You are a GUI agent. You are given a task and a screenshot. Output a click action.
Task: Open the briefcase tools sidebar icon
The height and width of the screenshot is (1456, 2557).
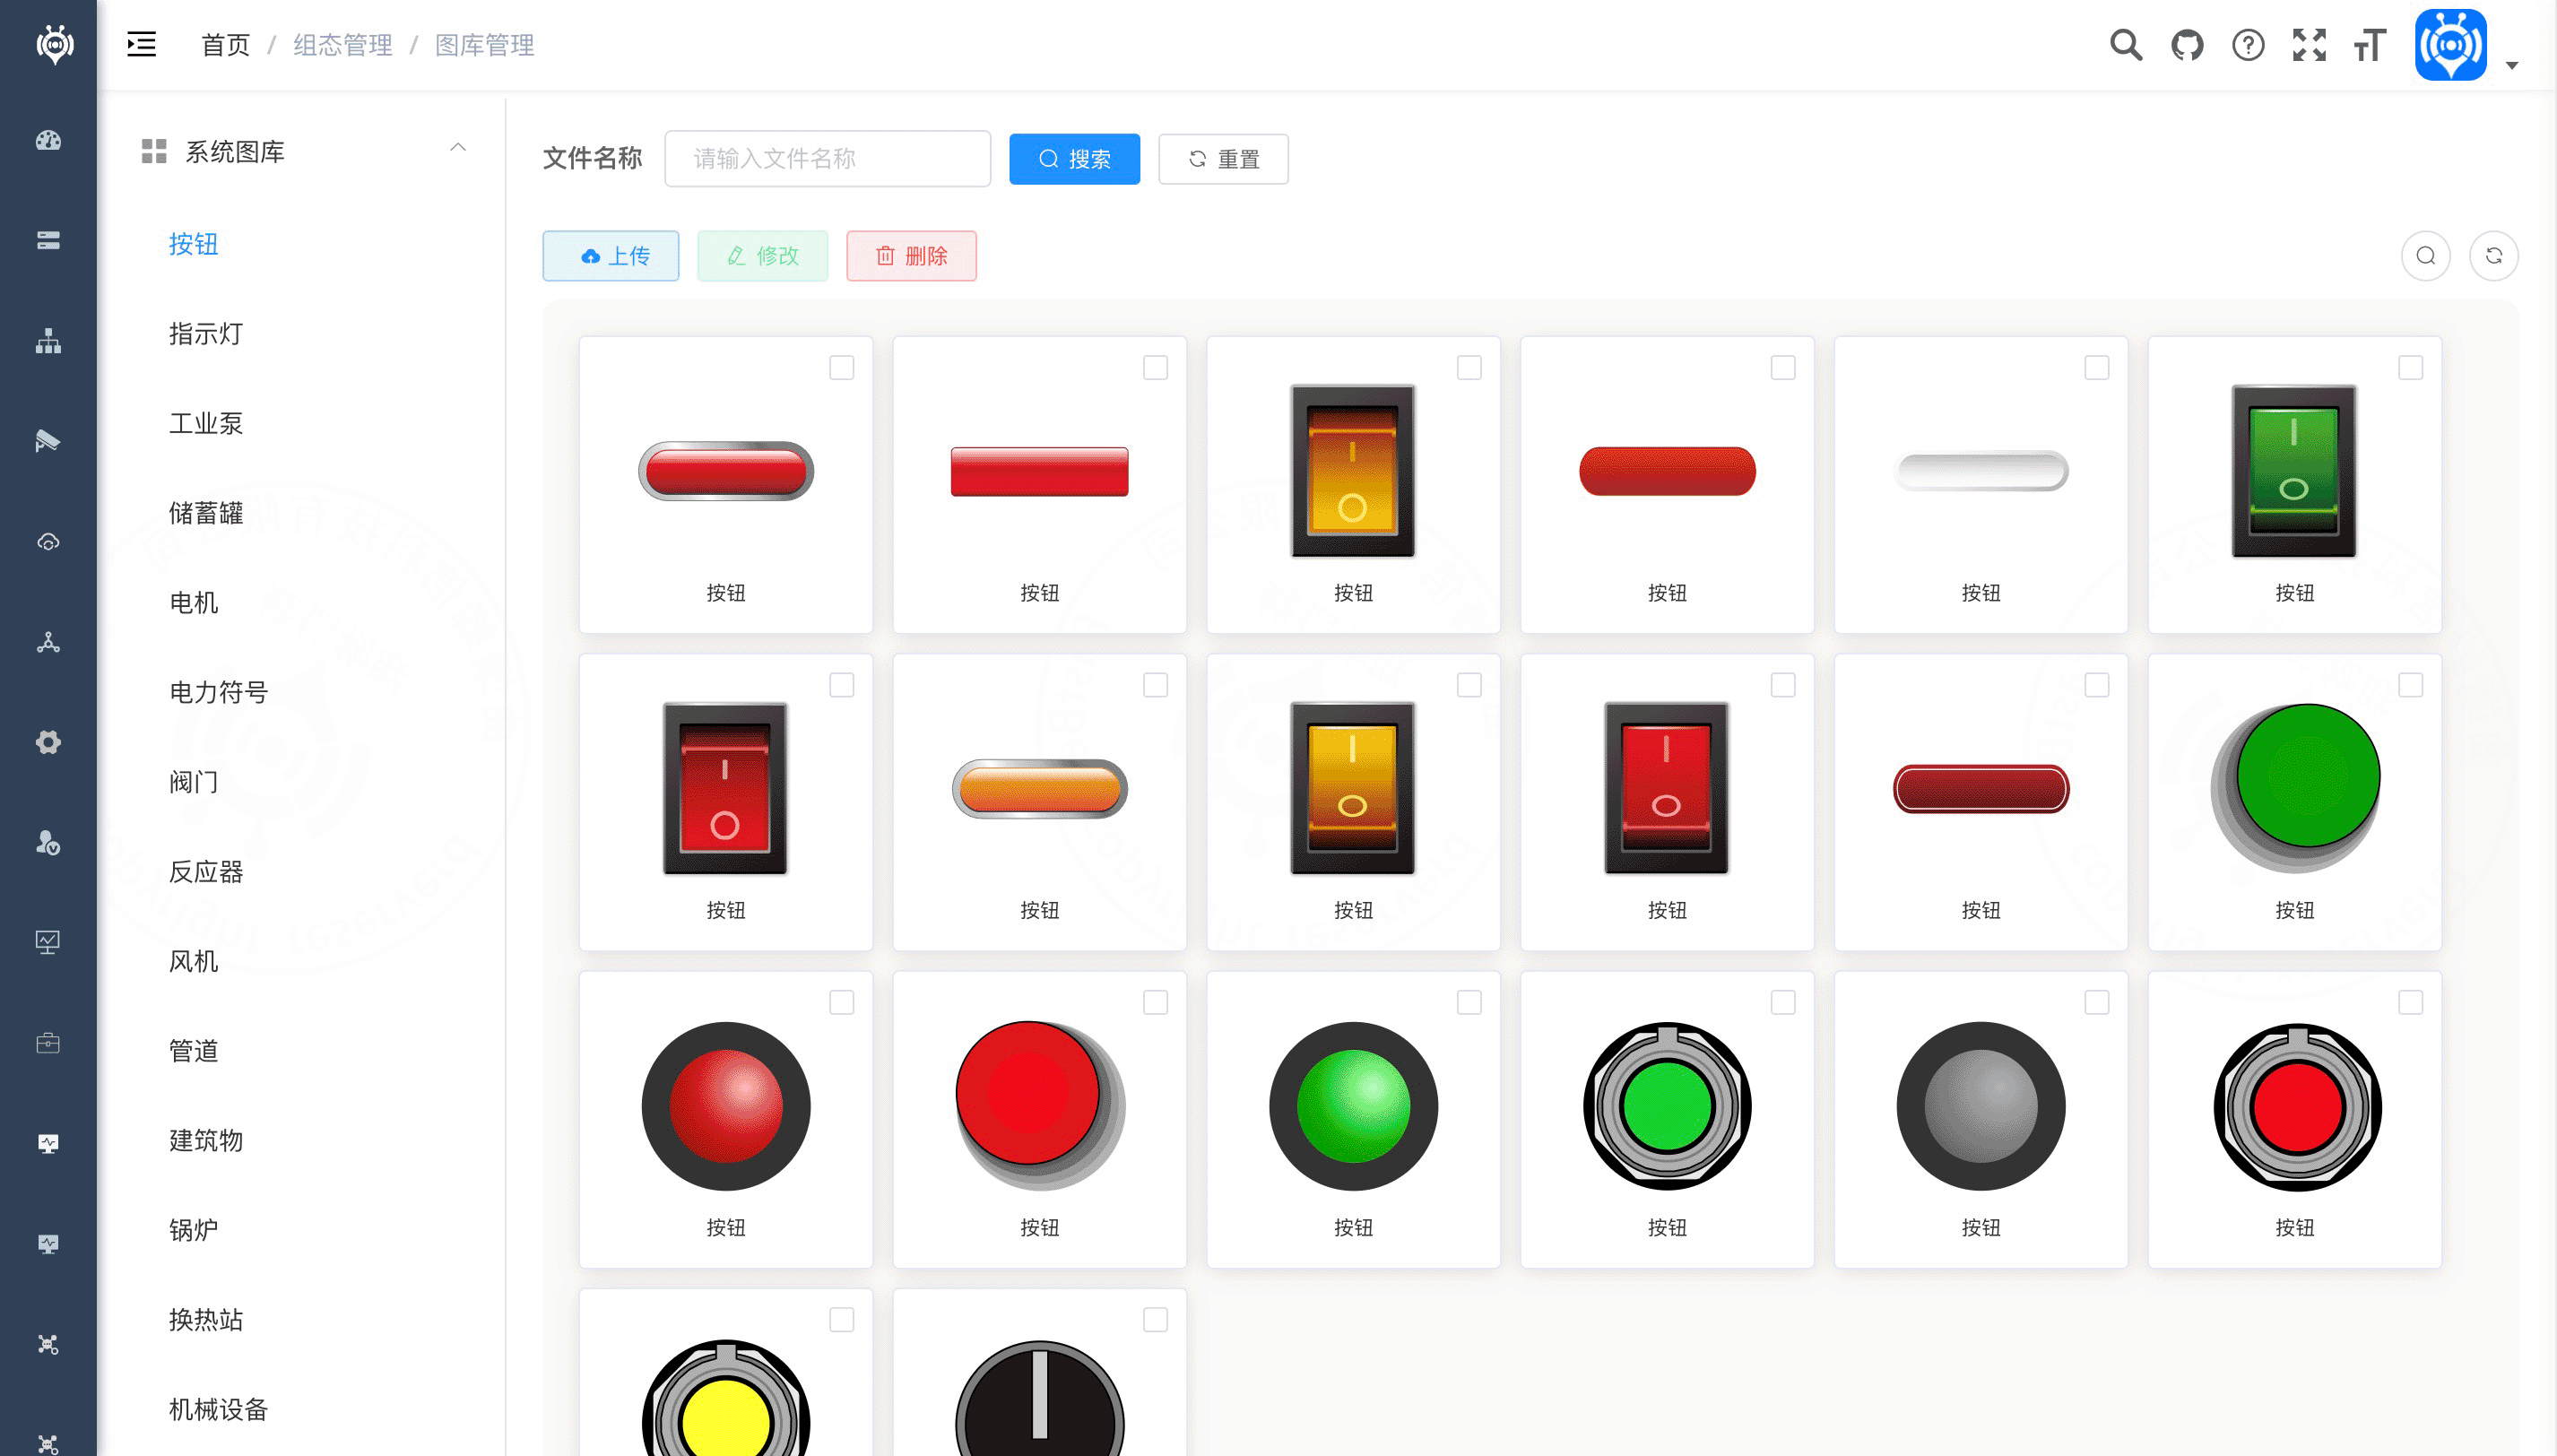(48, 1043)
